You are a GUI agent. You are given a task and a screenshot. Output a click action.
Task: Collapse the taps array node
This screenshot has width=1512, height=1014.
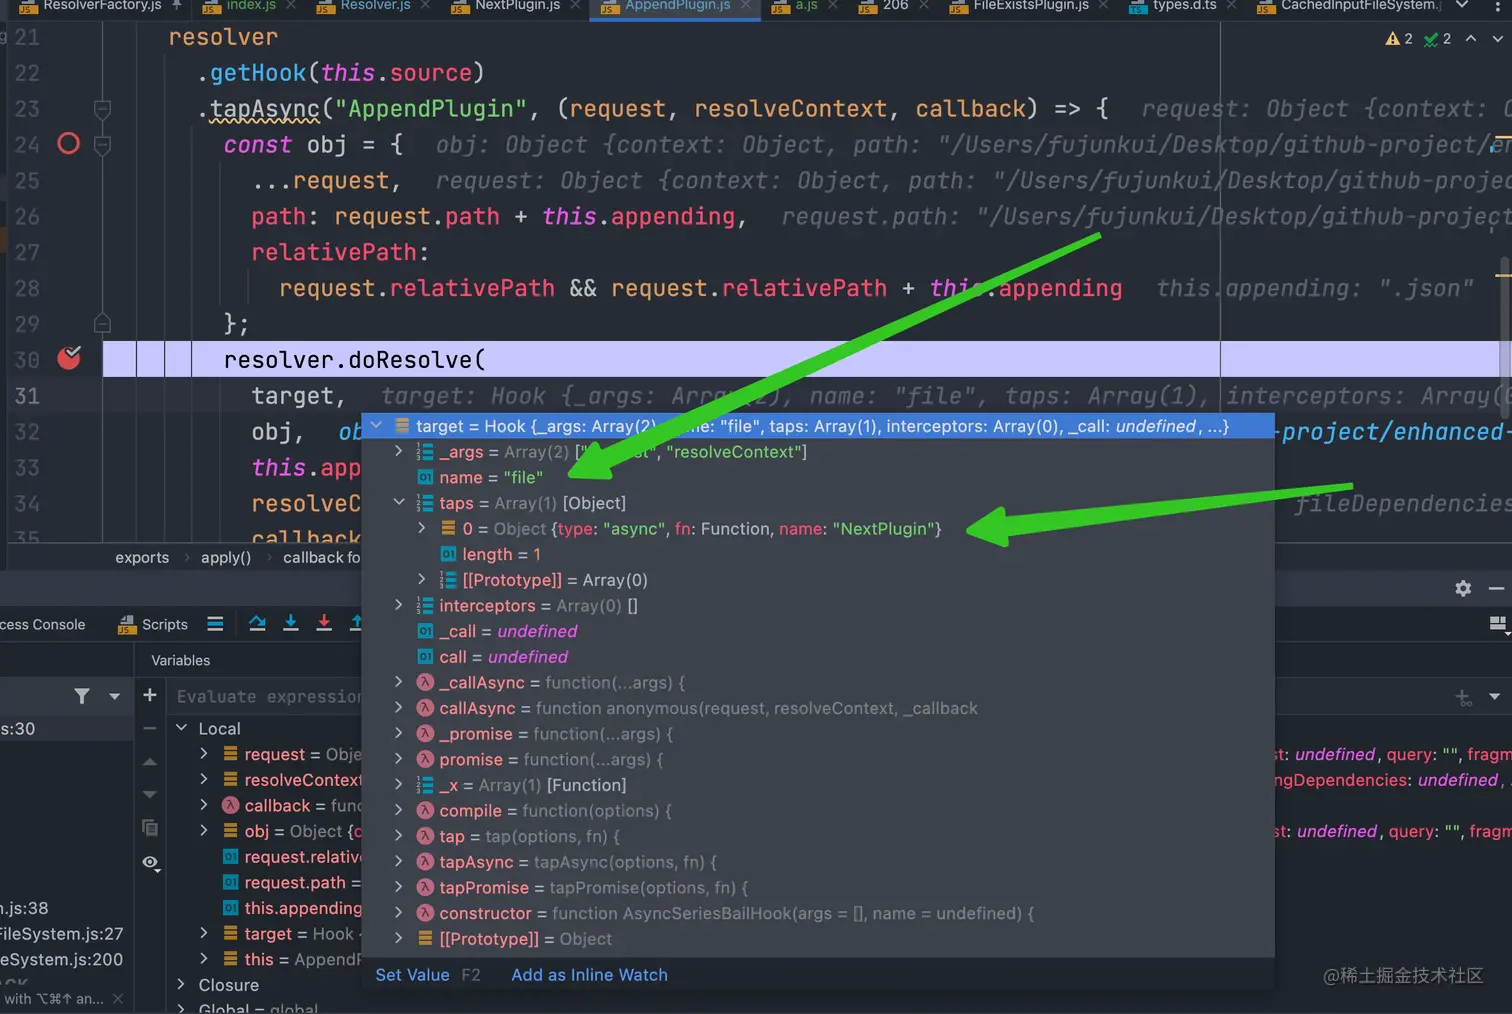pyautogui.click(x=399, y=502)
